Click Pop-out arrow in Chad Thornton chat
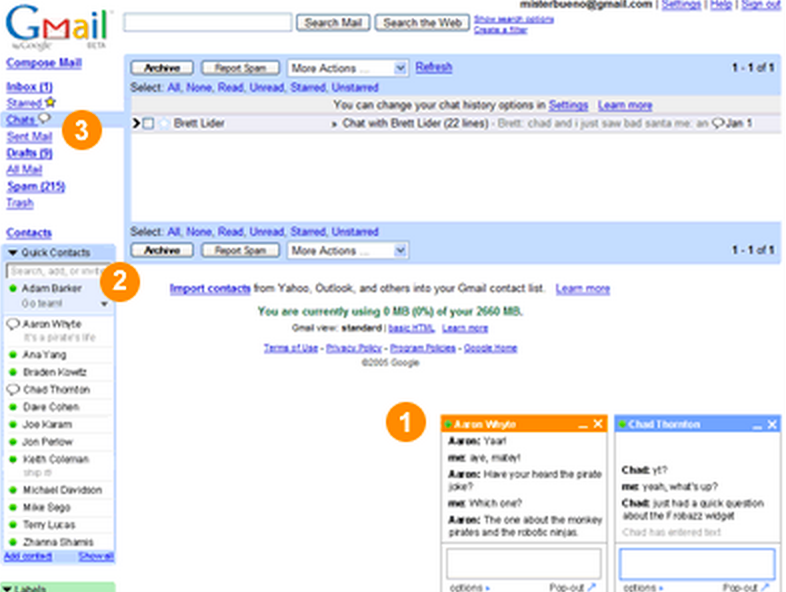 click(765, 586)
